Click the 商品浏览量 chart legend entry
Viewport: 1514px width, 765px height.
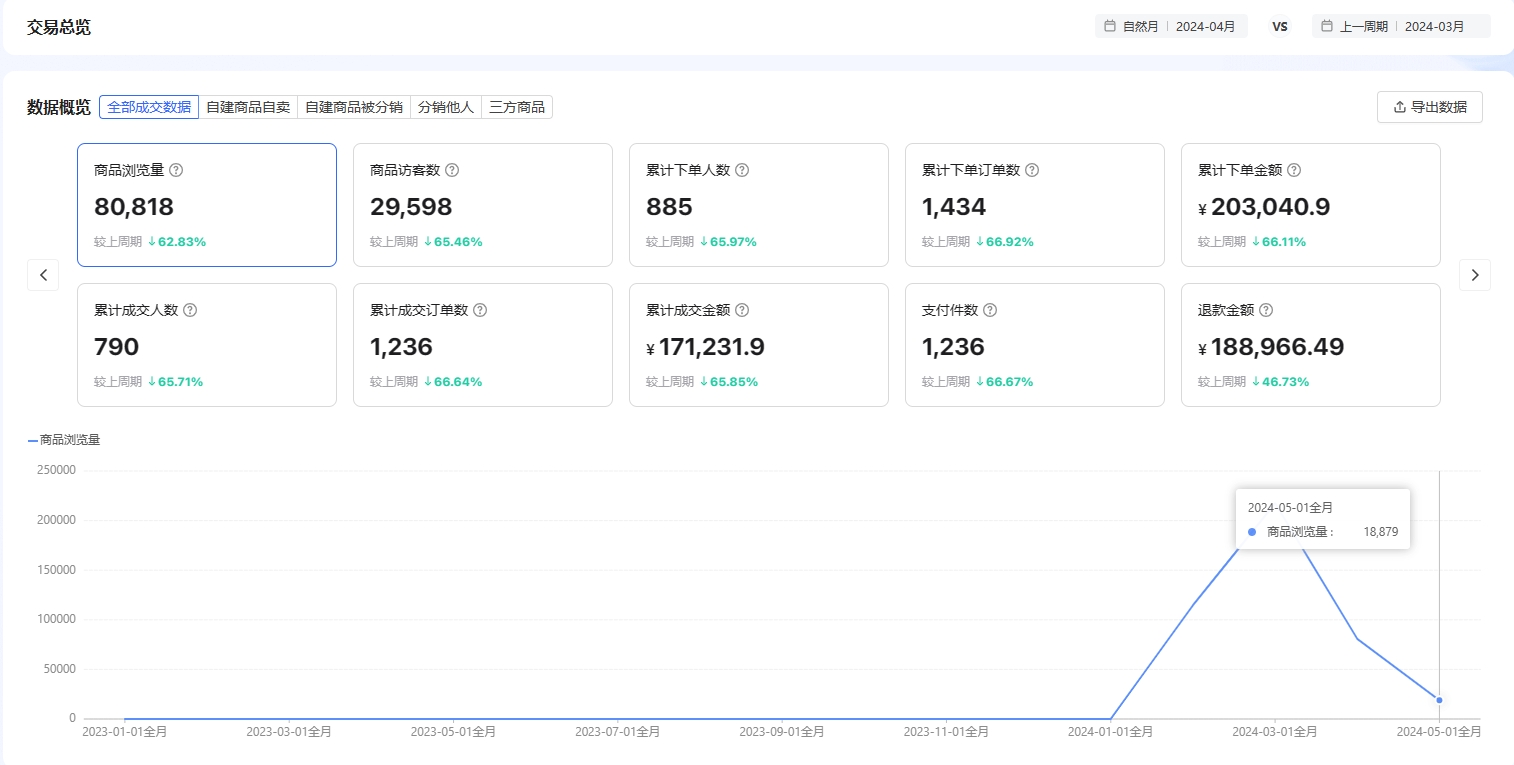64,440
